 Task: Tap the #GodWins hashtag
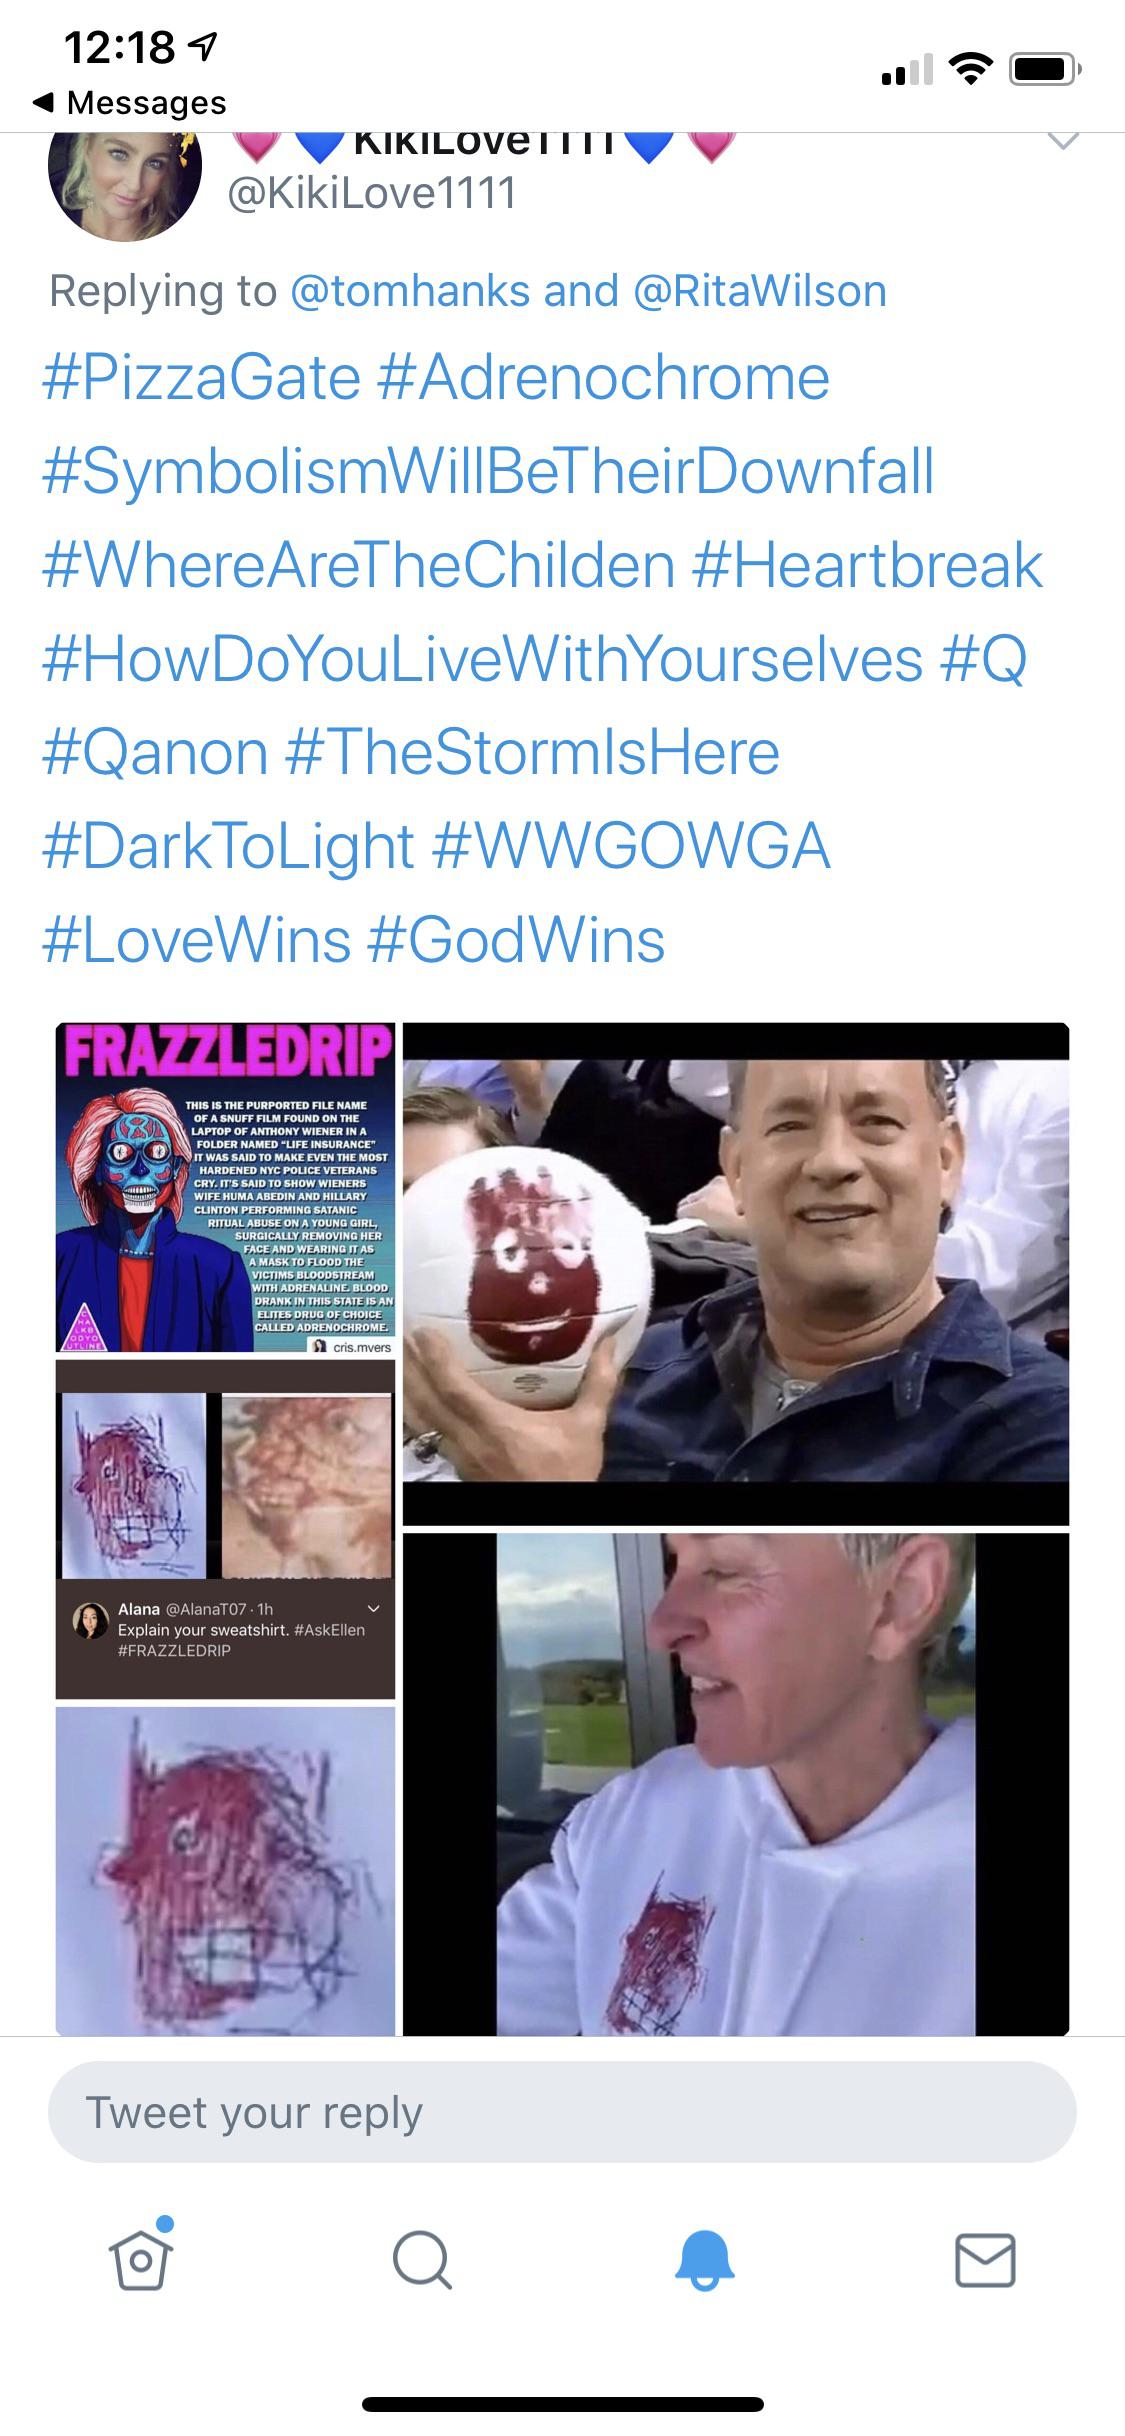(x=516, y=941)
